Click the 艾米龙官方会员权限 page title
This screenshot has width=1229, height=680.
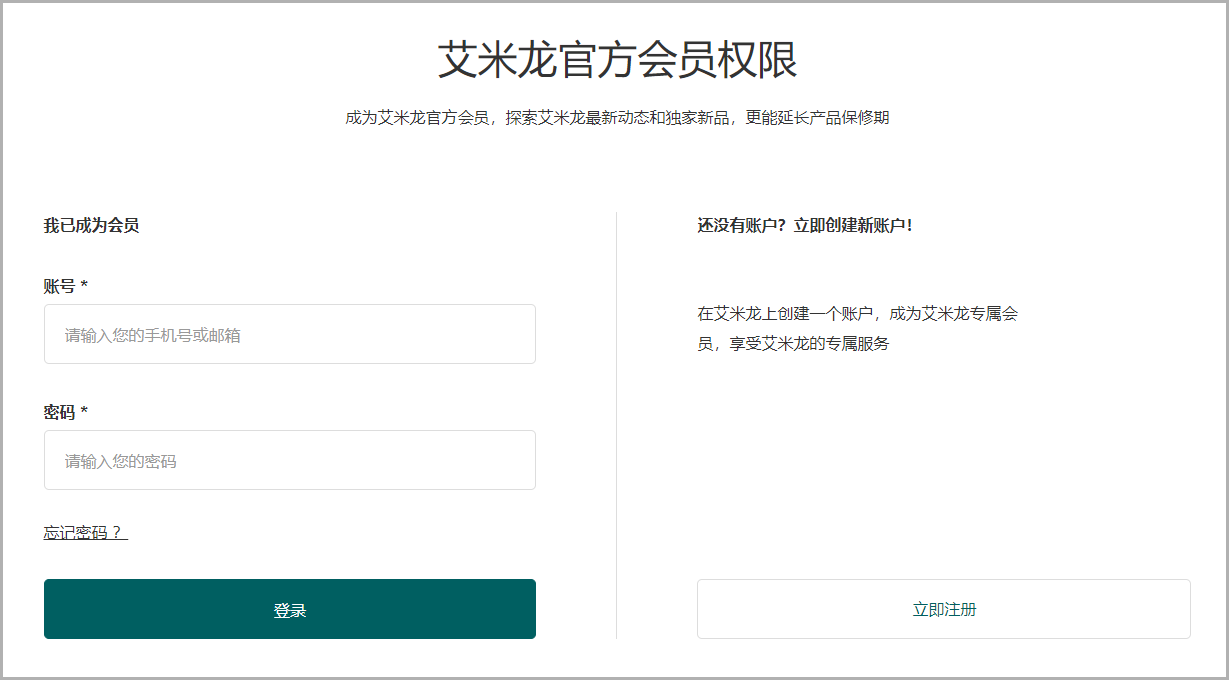pos(617,60)
